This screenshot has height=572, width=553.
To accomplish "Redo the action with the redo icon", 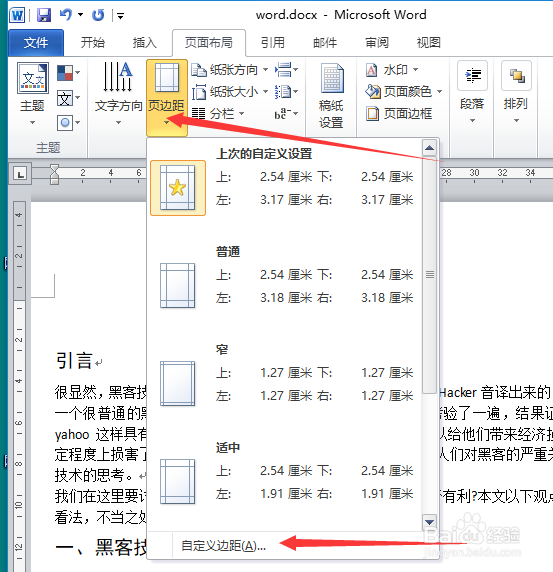I will tap(98, 15).
